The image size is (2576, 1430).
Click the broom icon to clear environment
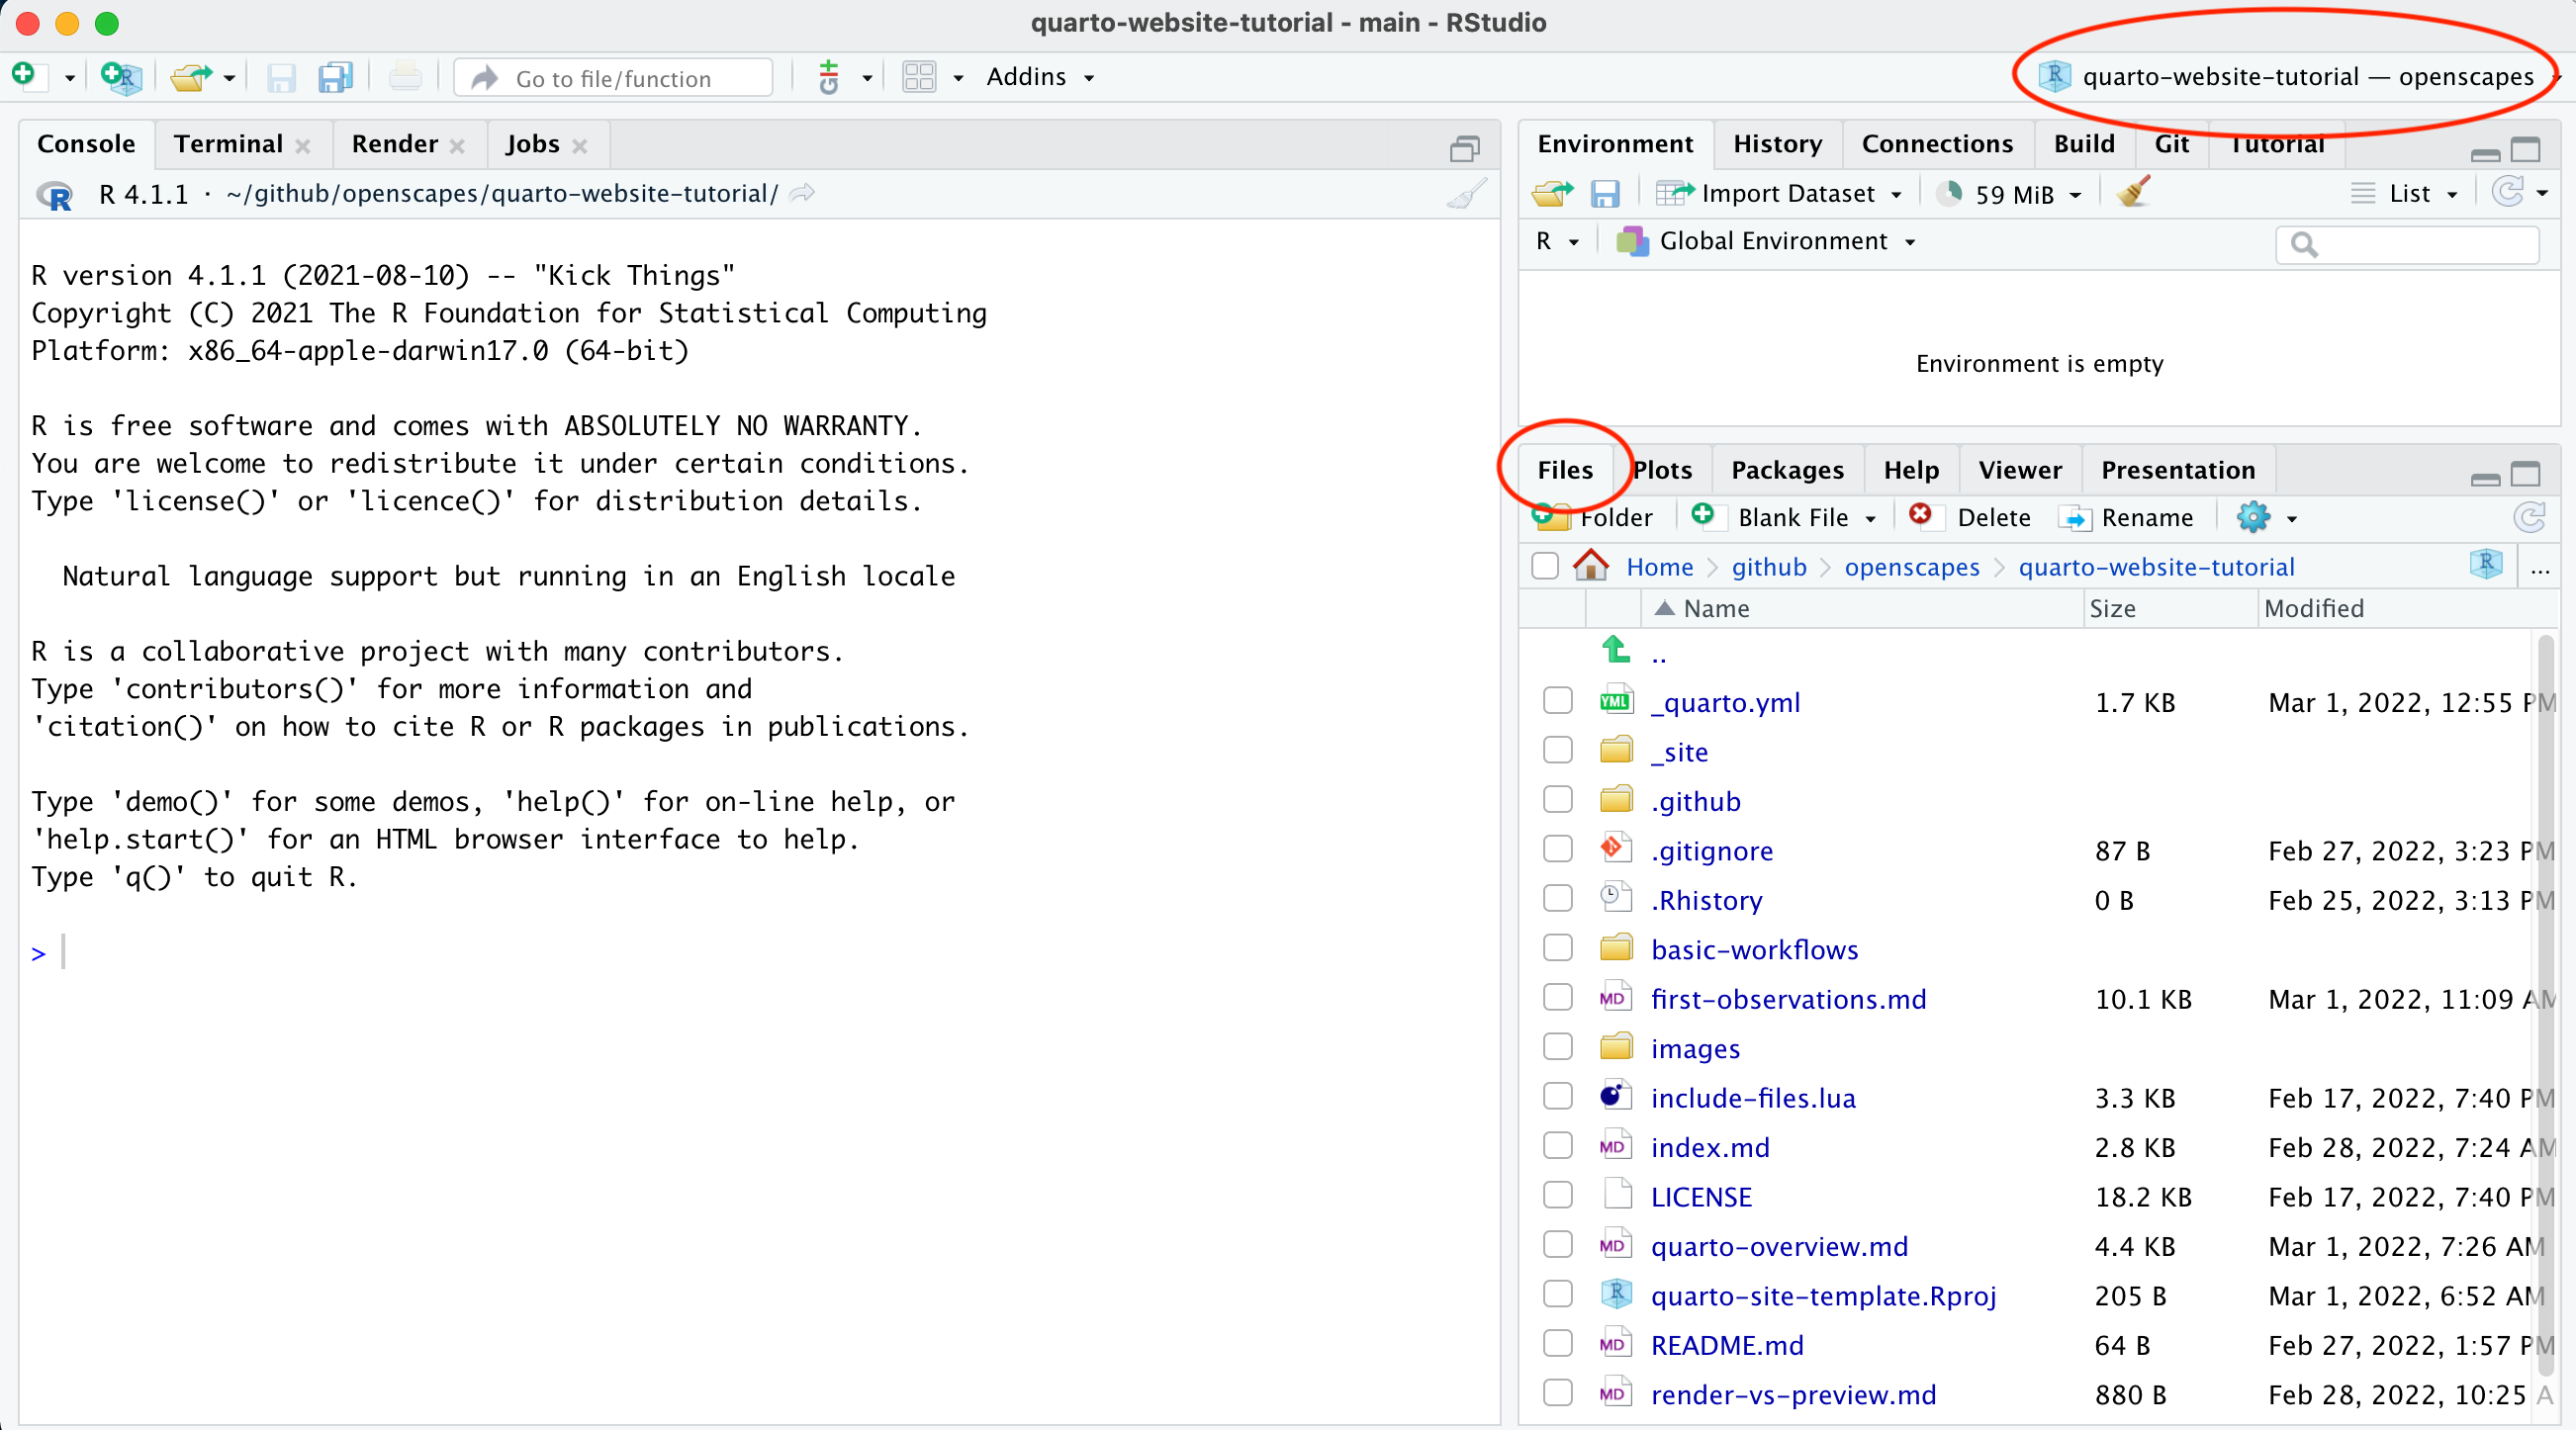(x=2133, y=192)
